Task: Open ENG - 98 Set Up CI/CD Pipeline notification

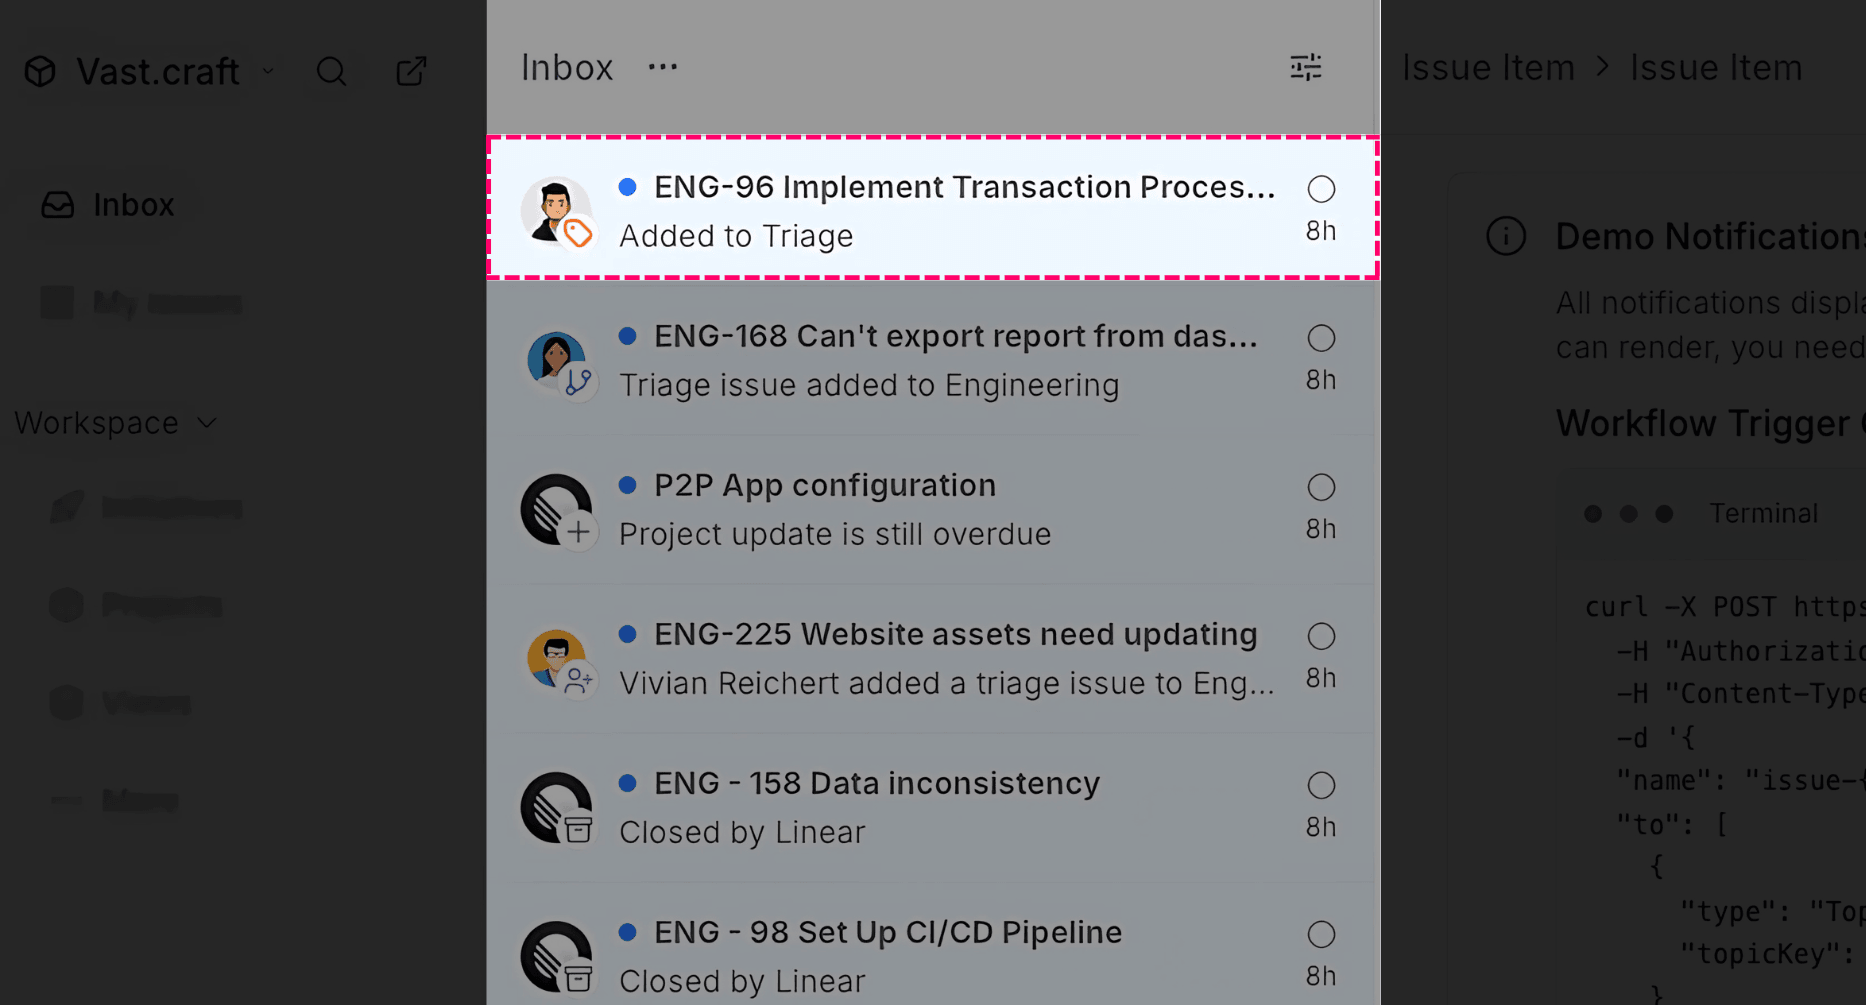Action: pos(933,954)
